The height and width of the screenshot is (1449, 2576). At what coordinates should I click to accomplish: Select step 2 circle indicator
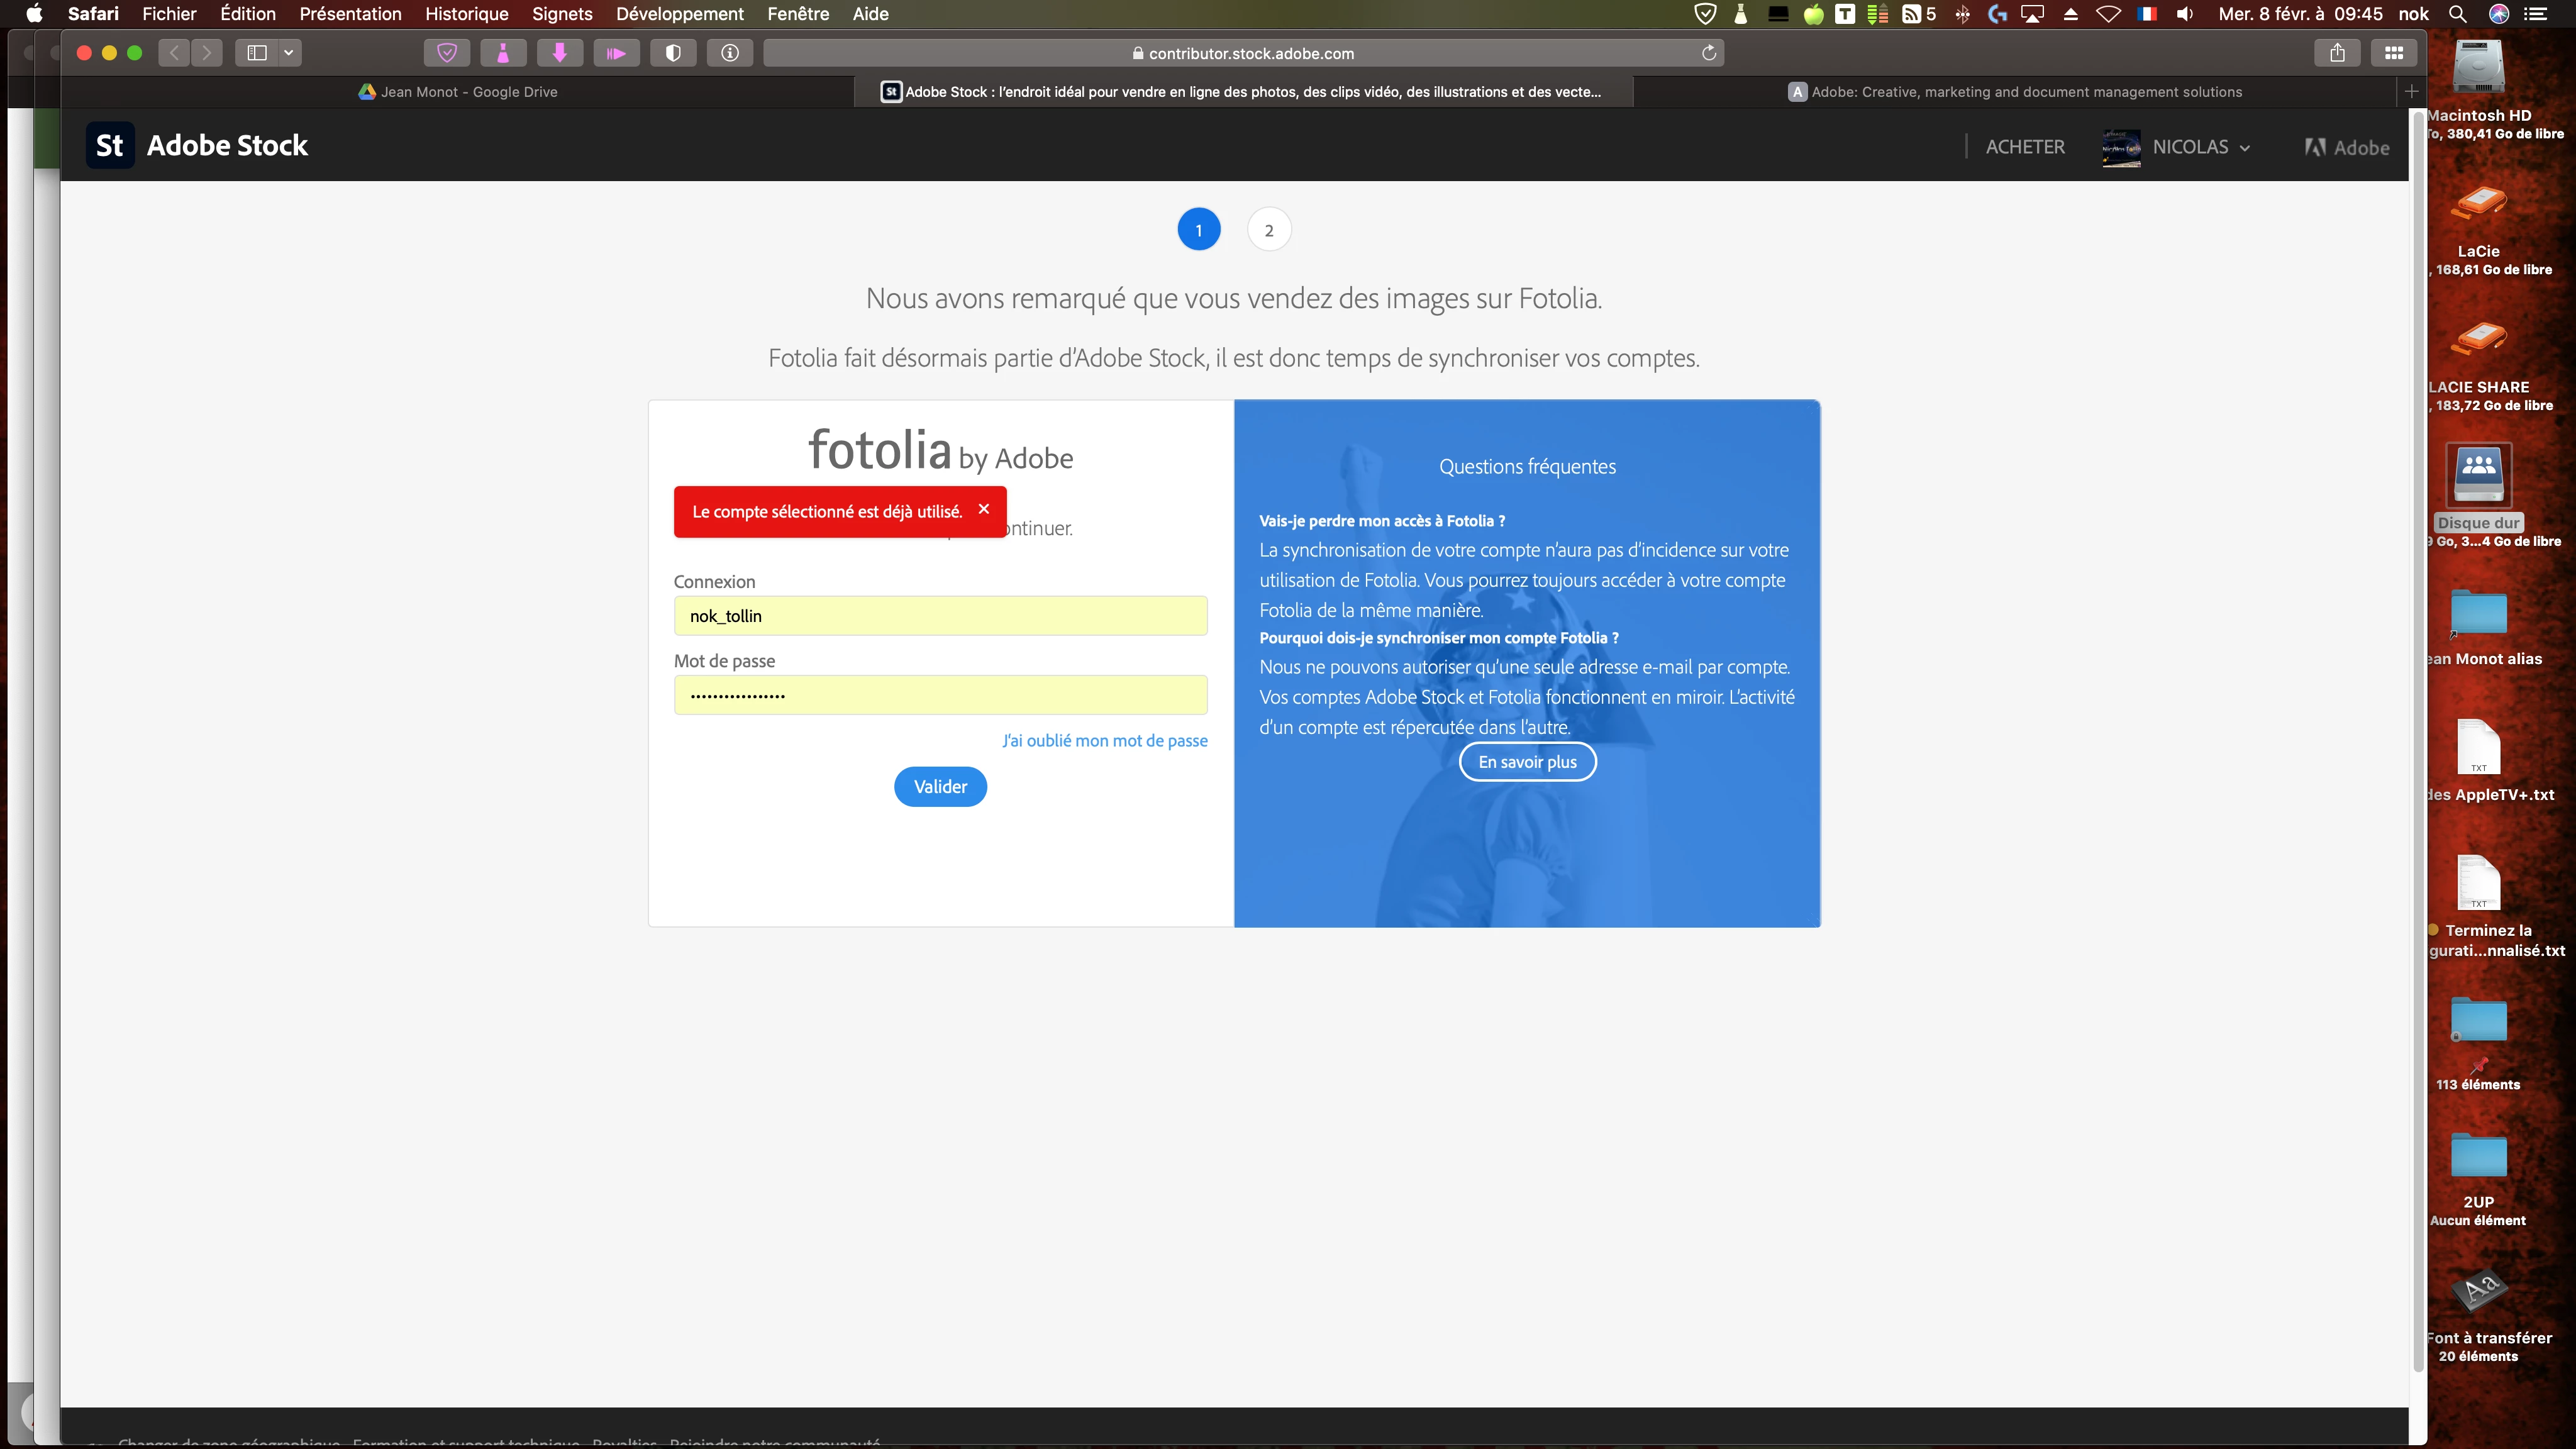click(1269, 230)
